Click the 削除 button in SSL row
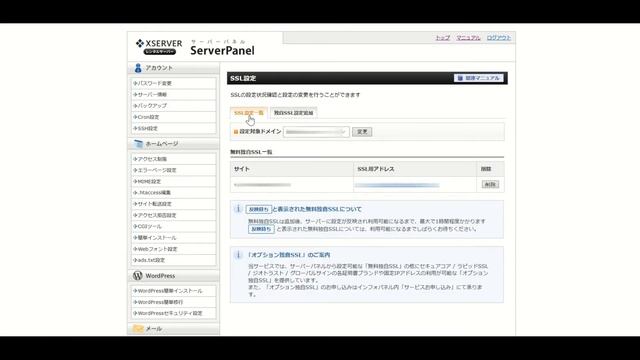The image size is (640, 360). coord(490,184)
